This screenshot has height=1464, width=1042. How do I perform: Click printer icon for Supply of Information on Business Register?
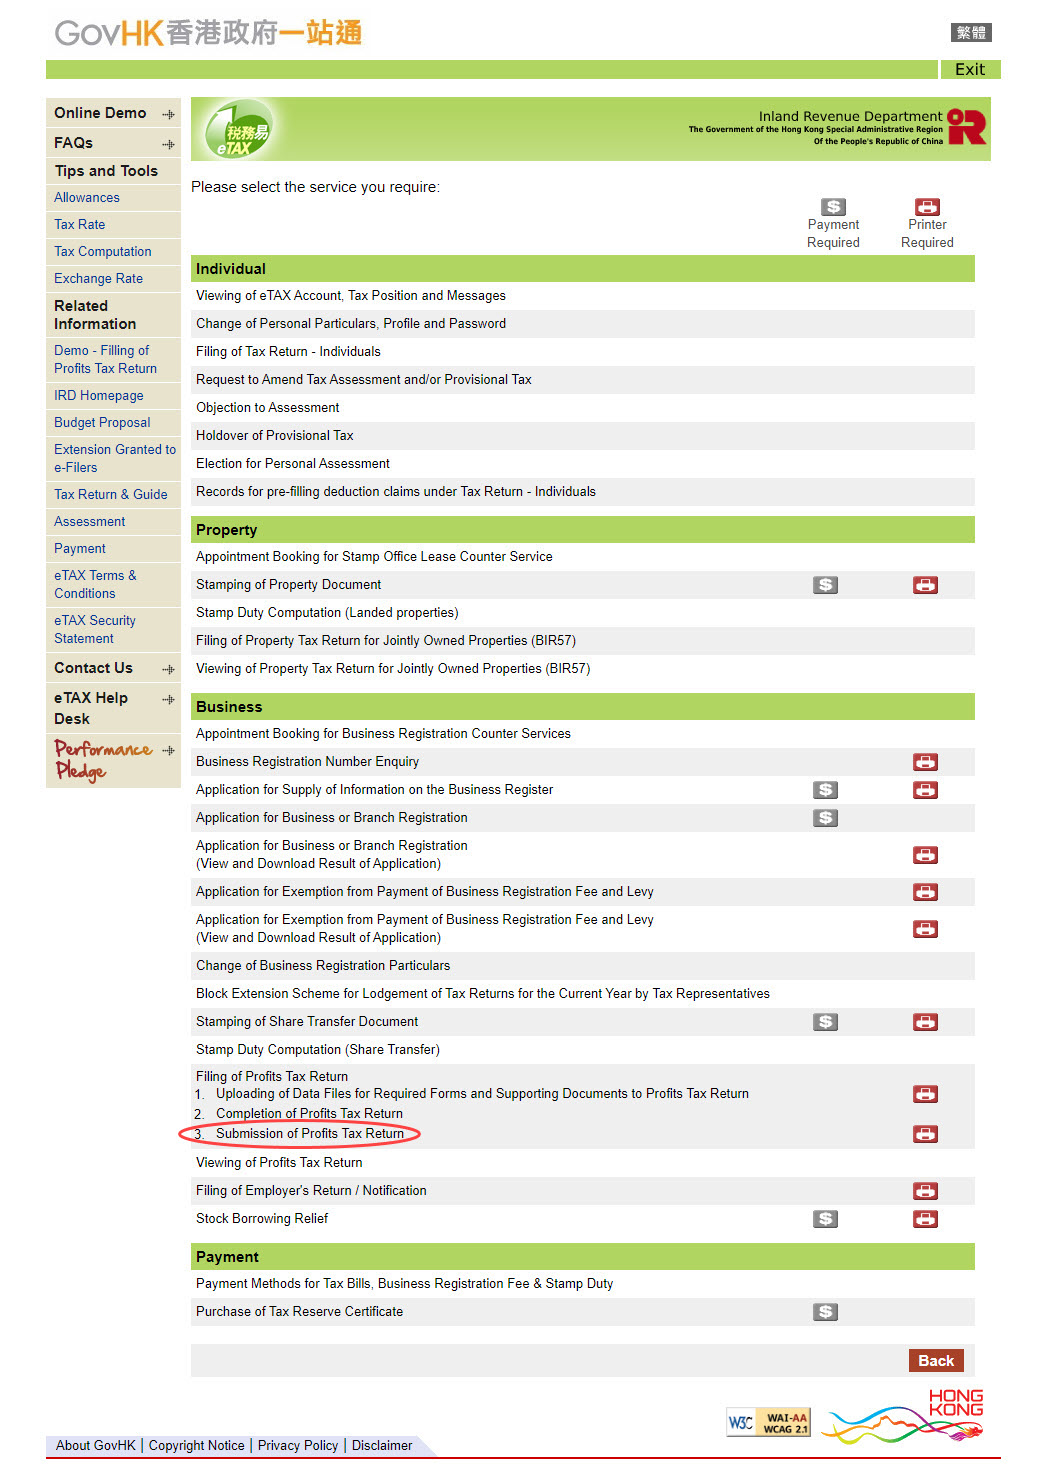point(925,790)
